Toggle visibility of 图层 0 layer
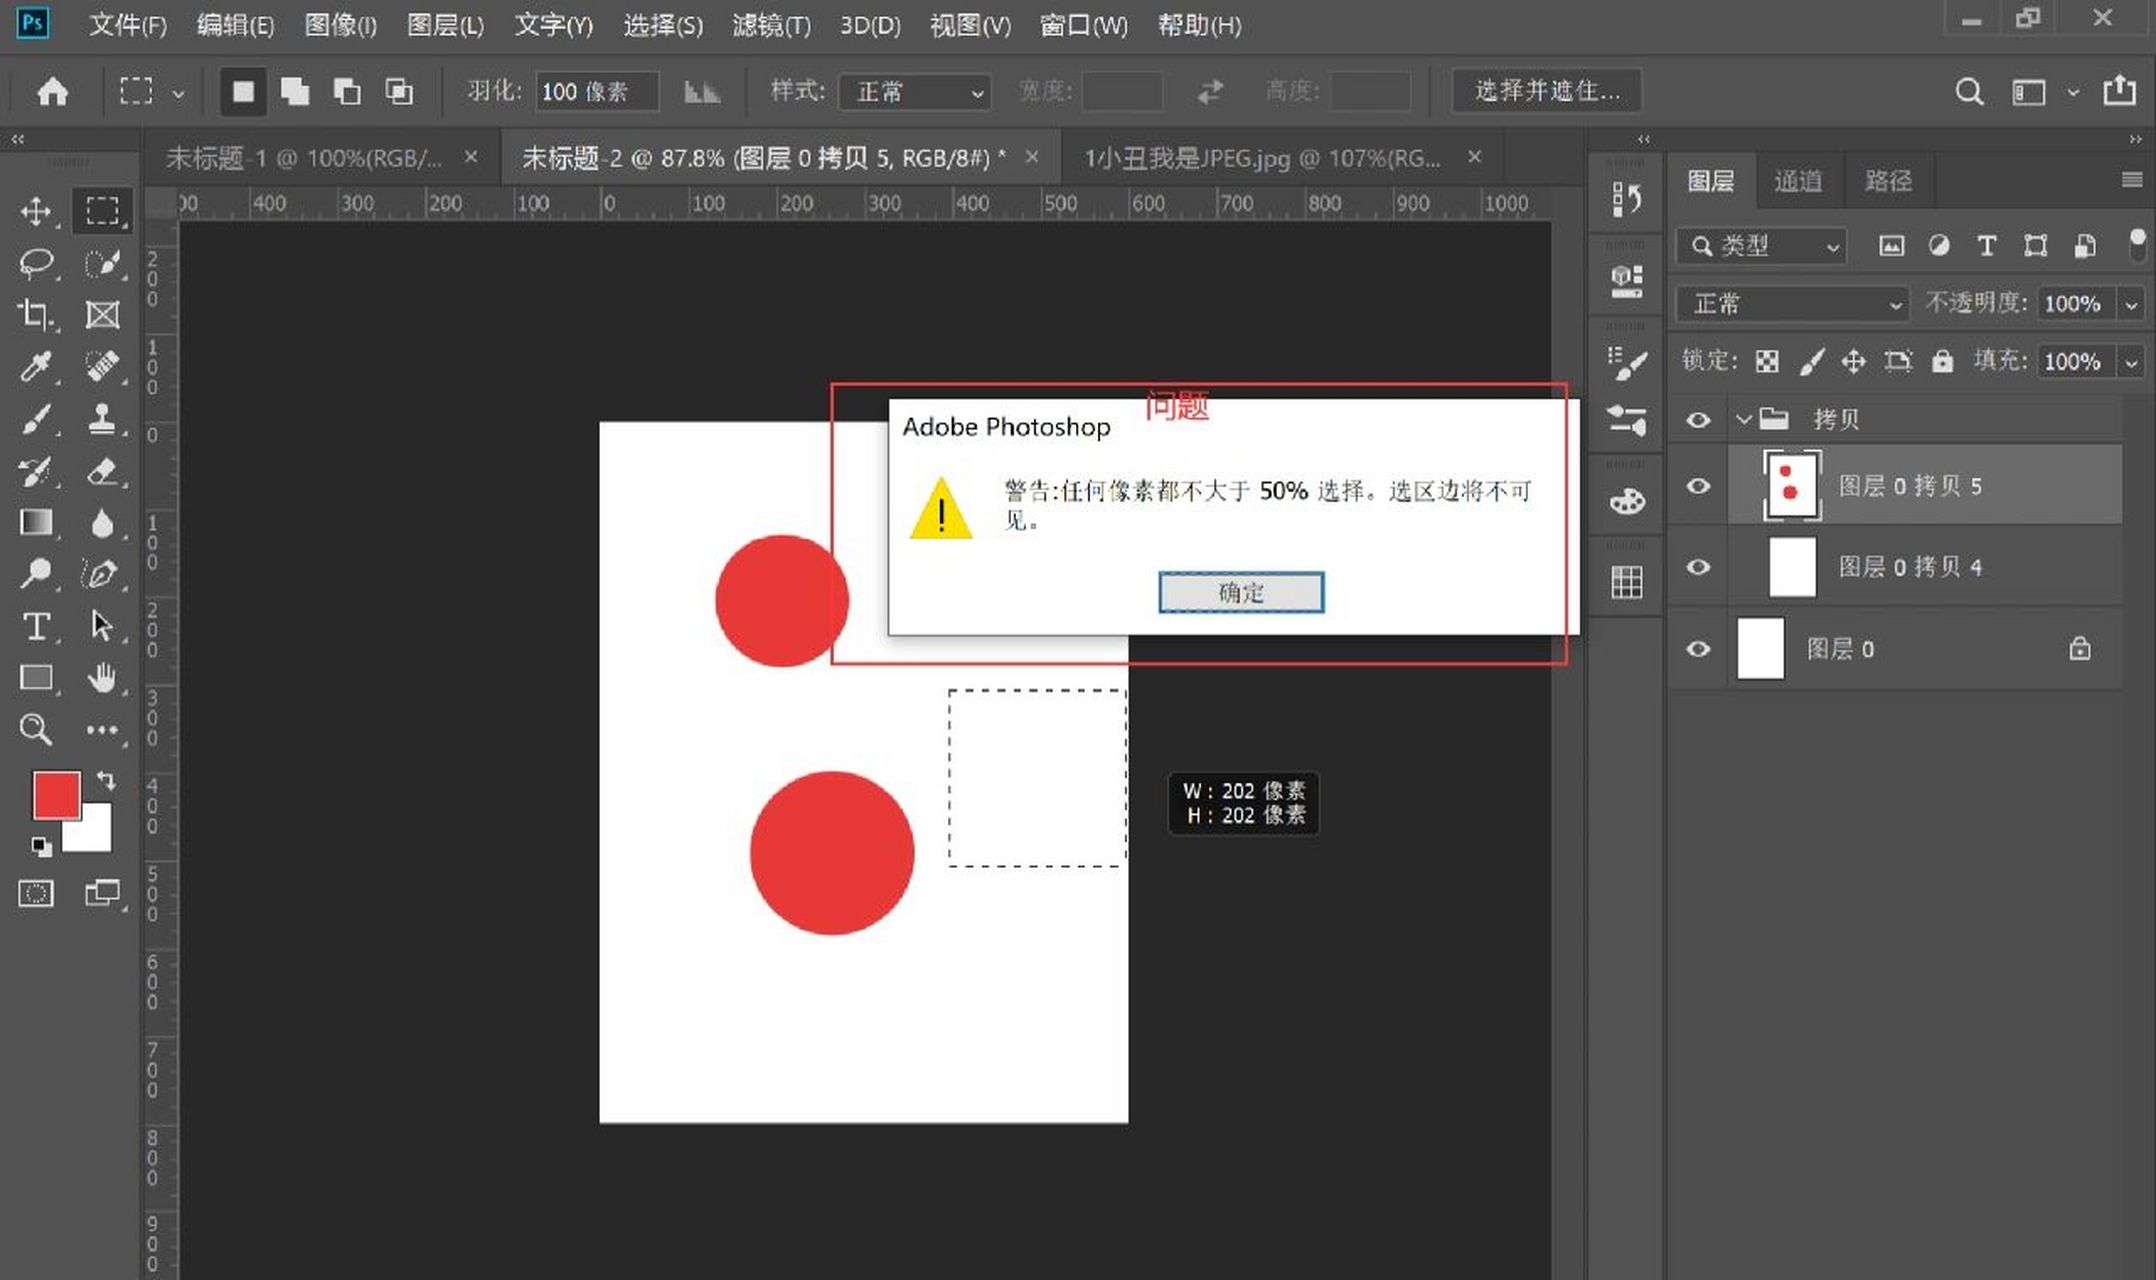 1698,649
